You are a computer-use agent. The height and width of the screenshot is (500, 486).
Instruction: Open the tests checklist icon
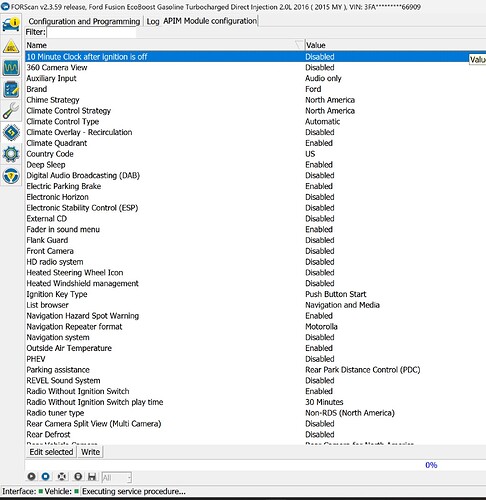[x=11, y=89]
